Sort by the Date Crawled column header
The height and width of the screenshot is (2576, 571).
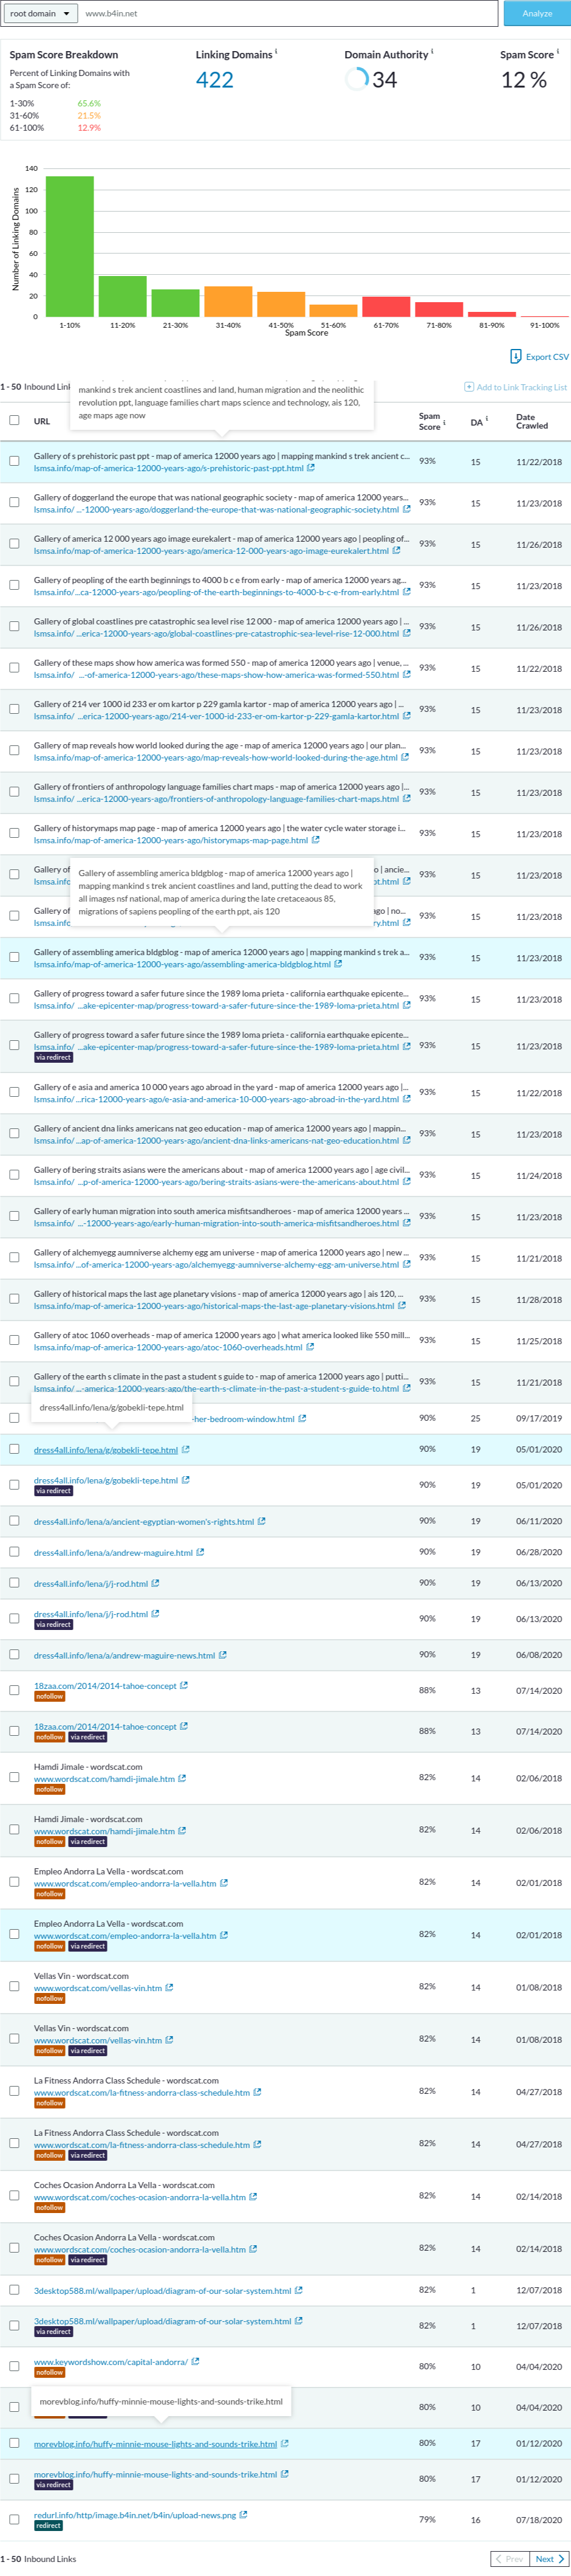[531, 421]
